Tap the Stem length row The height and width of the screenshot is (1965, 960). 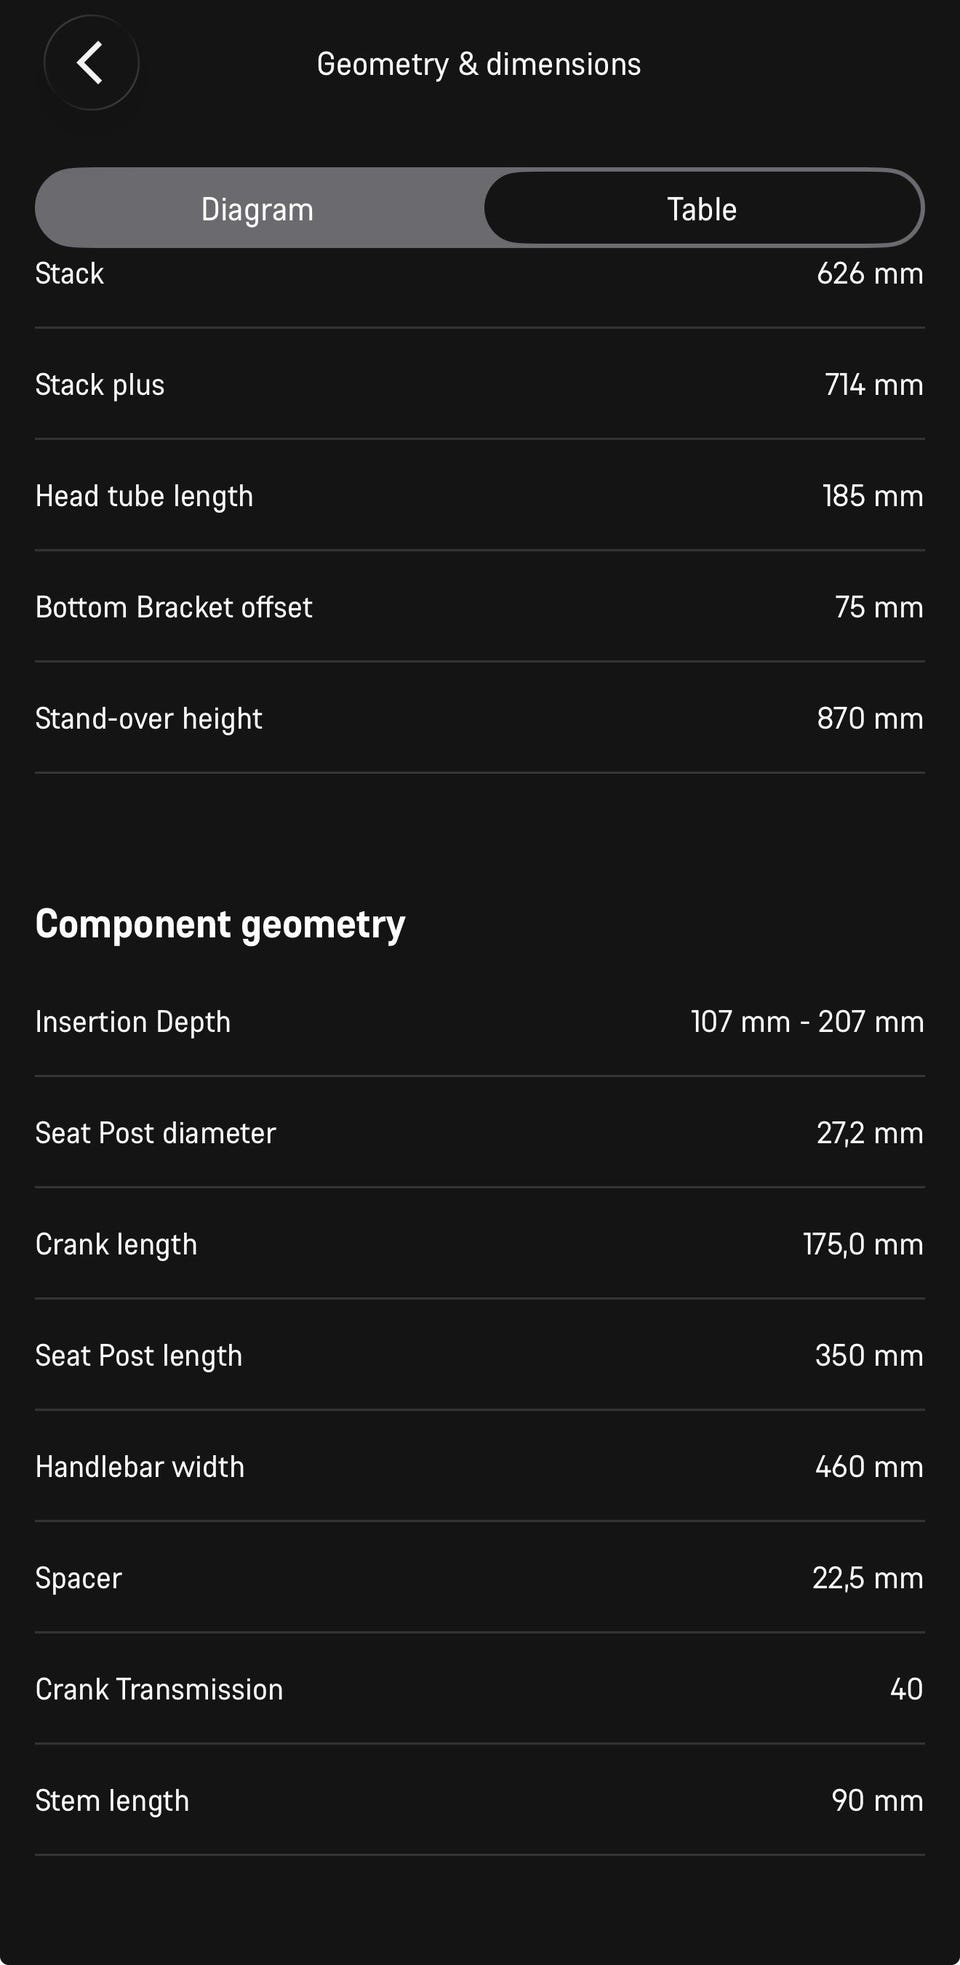click(x=480, y=1799)
